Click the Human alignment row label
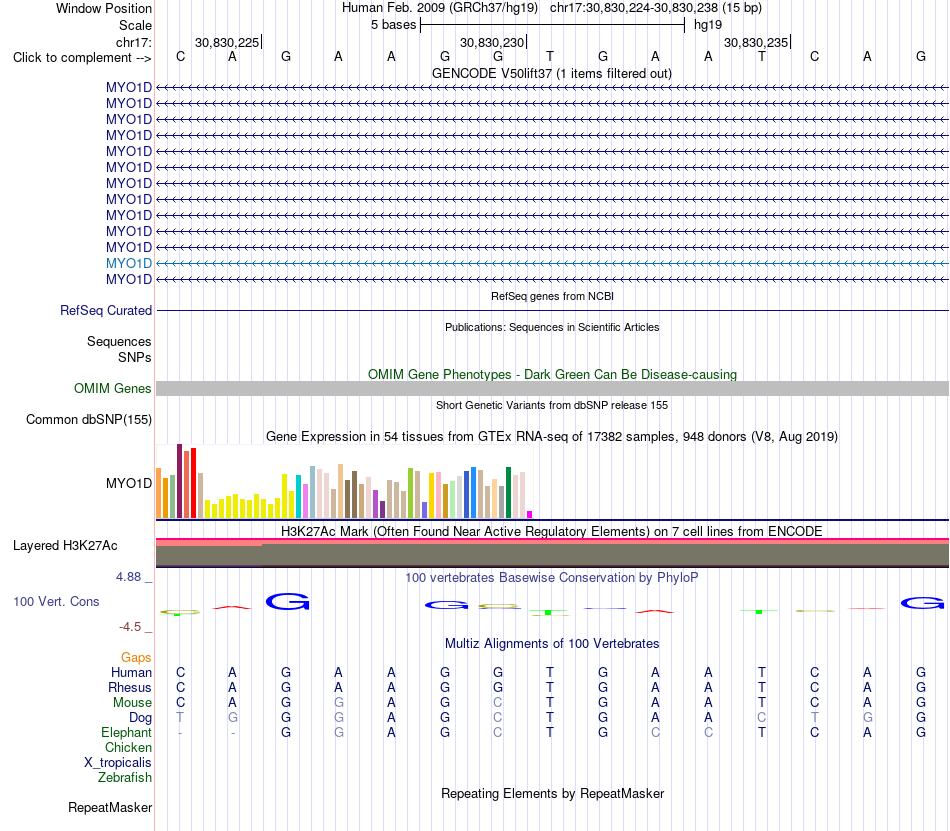 pyautogui.click(x=131, y=672)
